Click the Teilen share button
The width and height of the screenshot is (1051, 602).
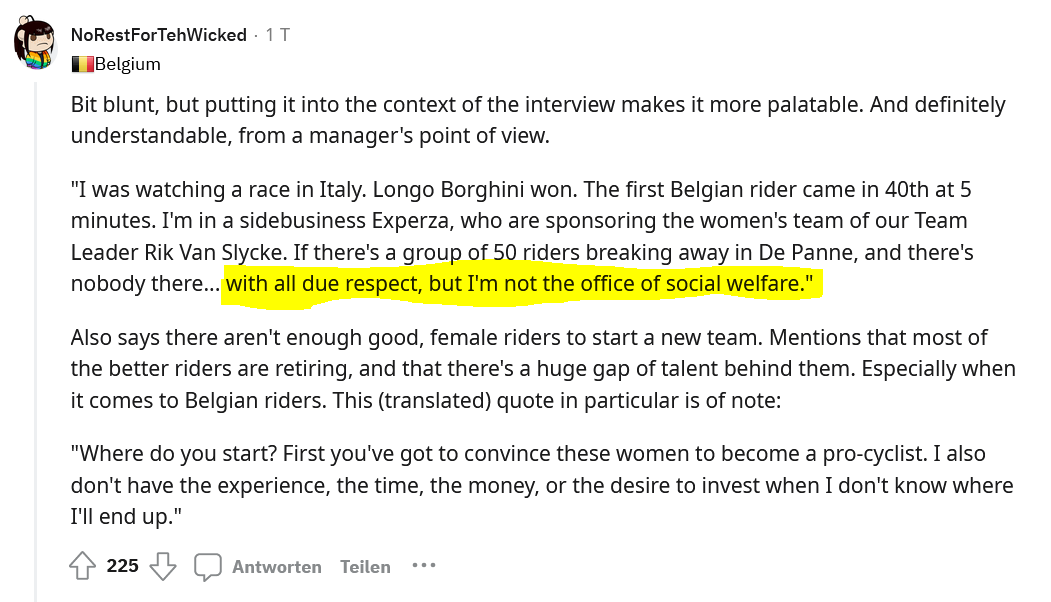[x=365, y=566]
